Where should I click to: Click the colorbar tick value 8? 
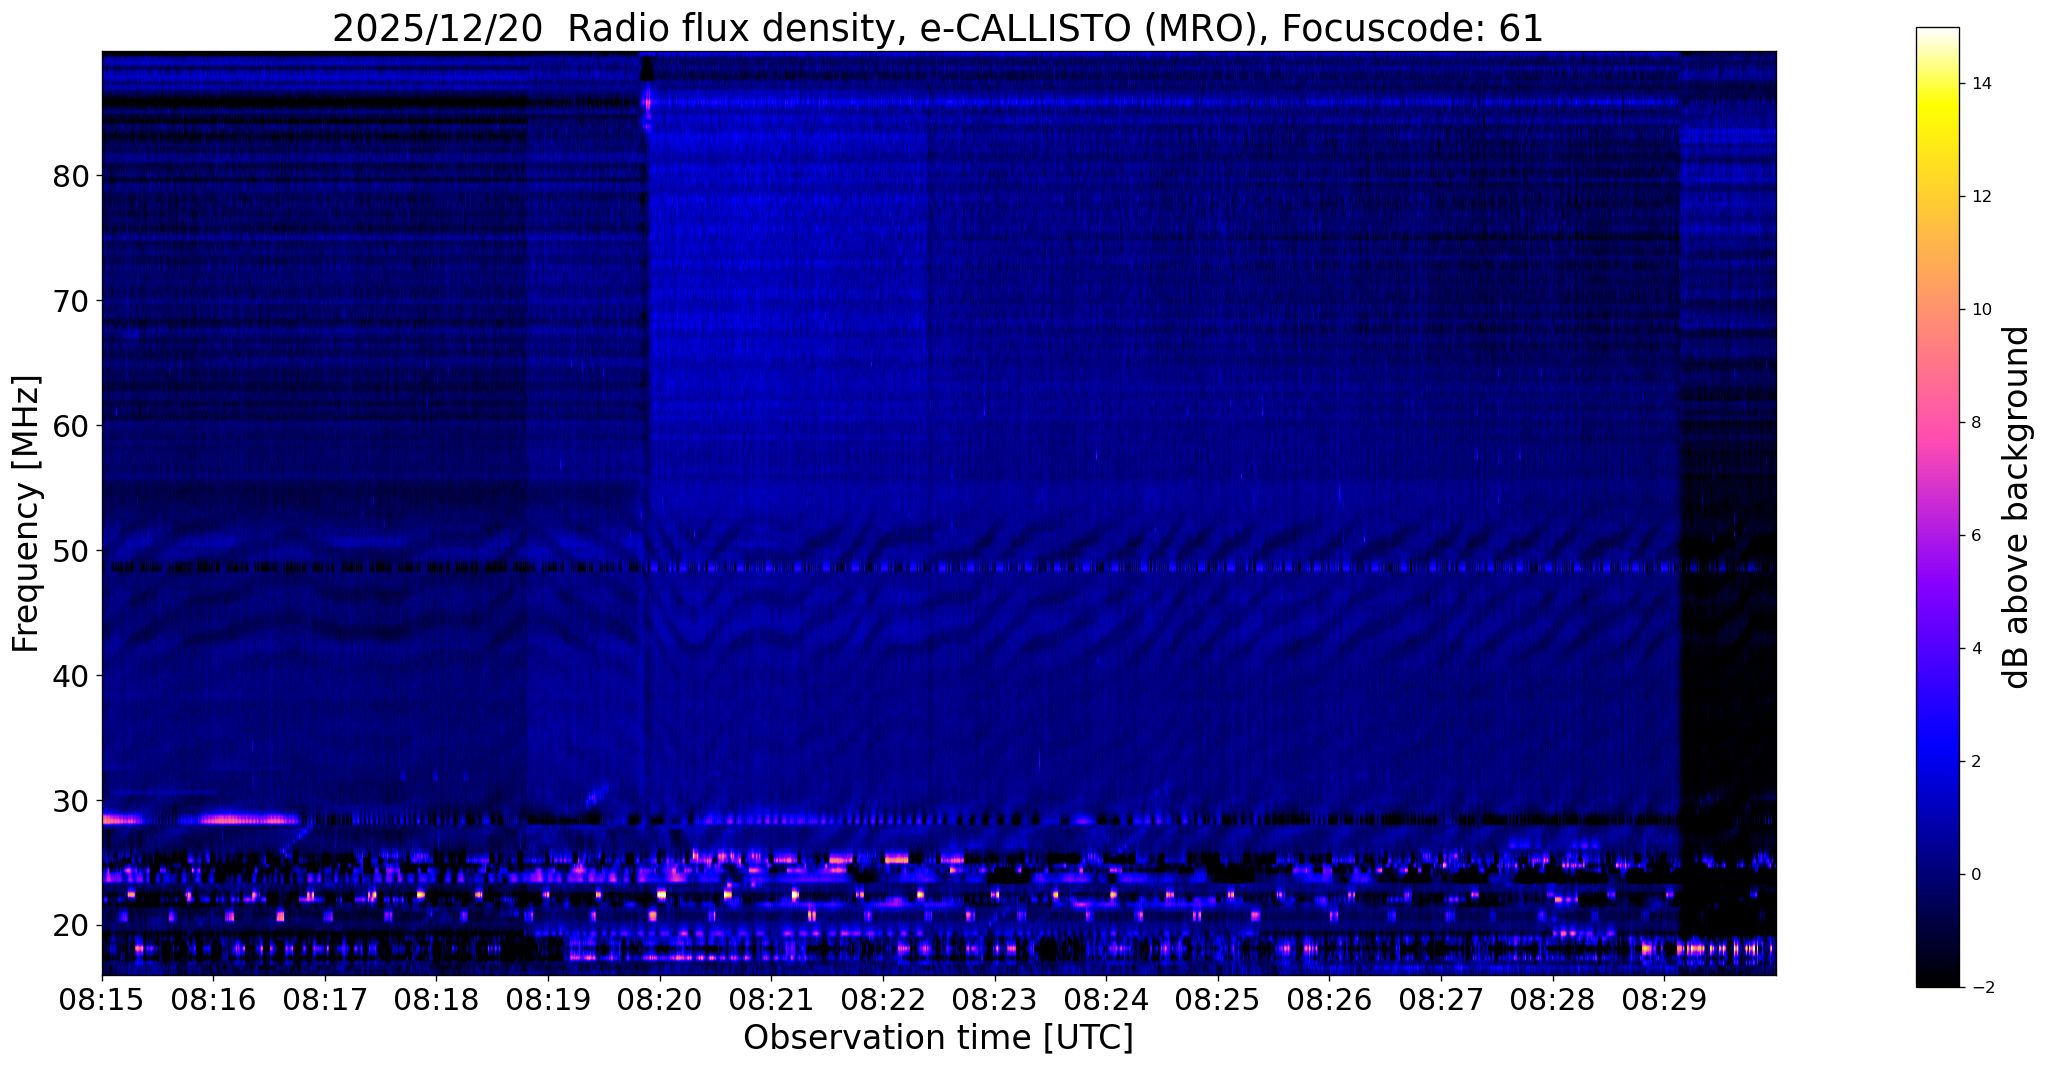(1976, 423)
